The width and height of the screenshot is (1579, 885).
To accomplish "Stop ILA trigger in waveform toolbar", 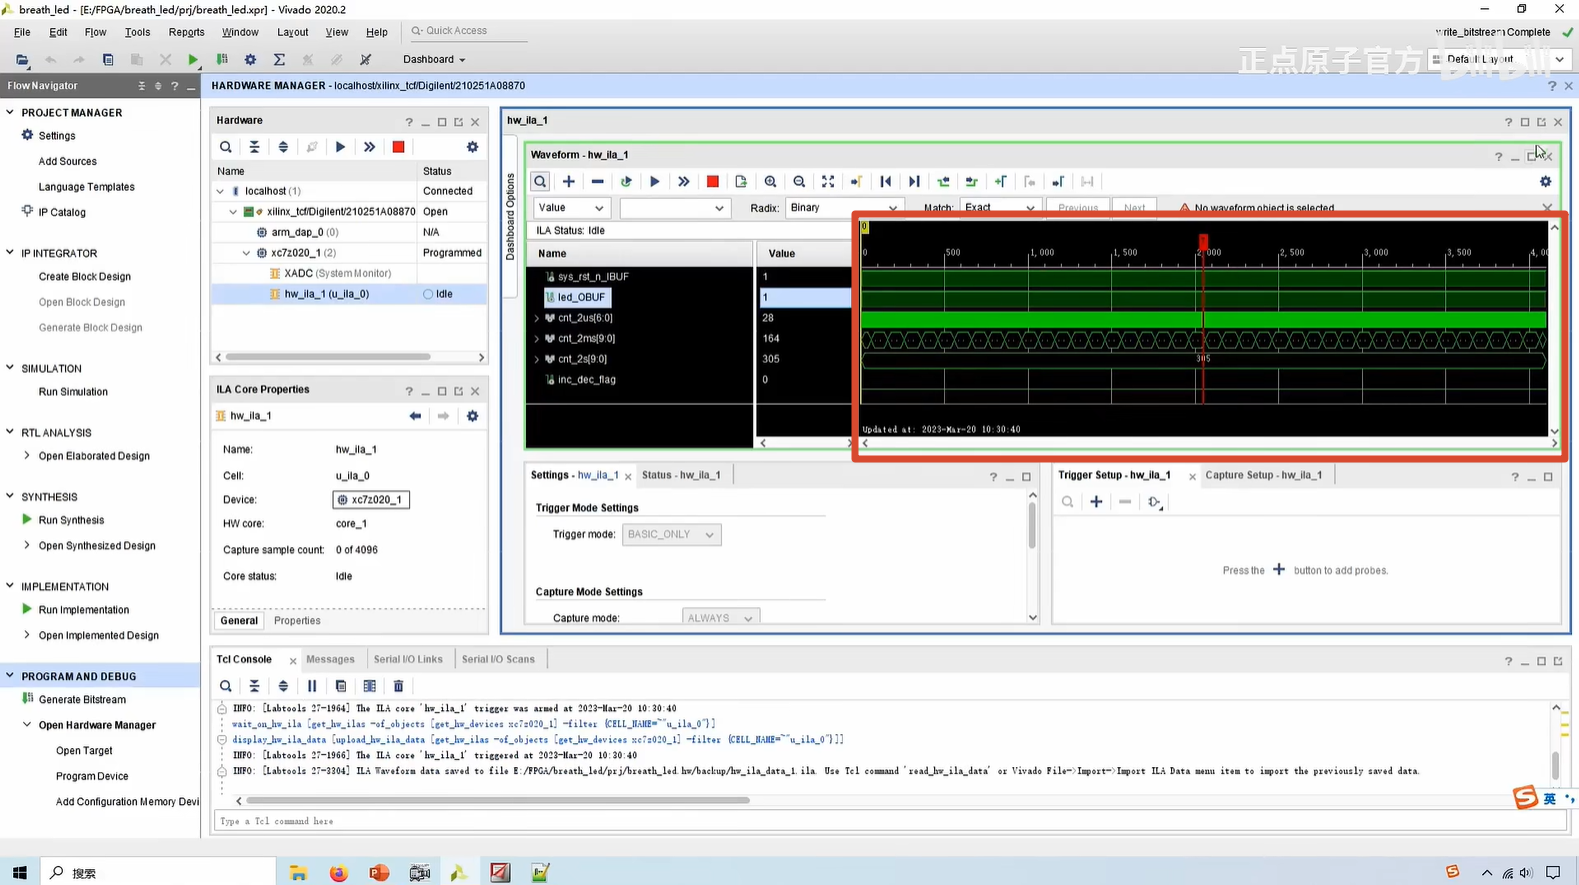I will 712,182.
